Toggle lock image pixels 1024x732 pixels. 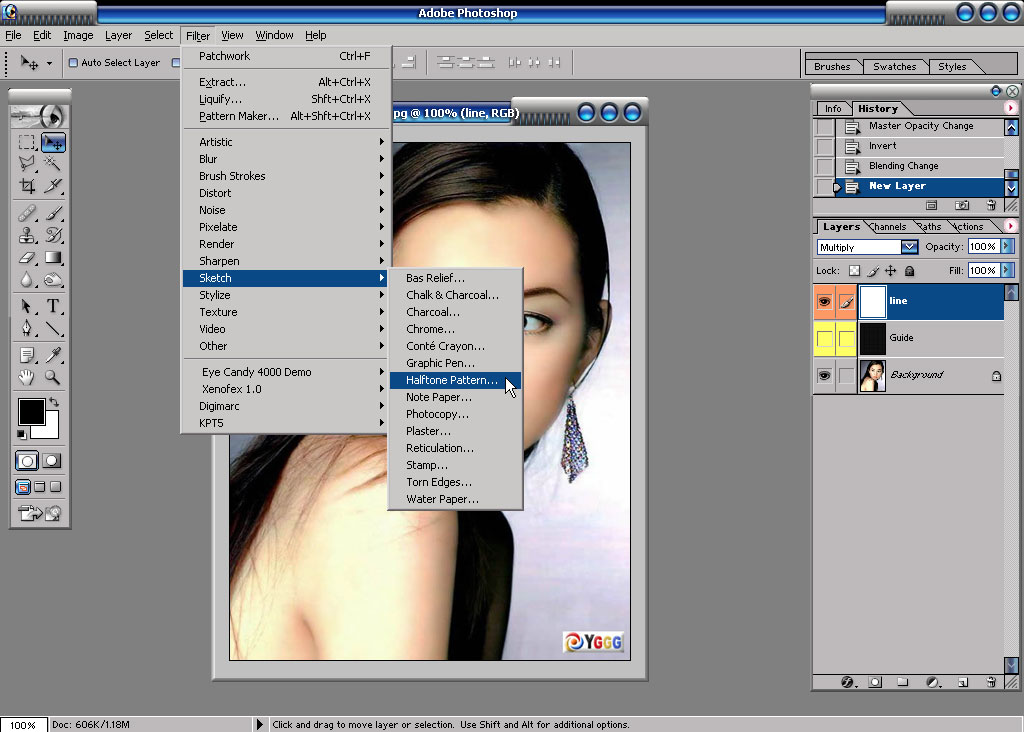tap(873, 271)
